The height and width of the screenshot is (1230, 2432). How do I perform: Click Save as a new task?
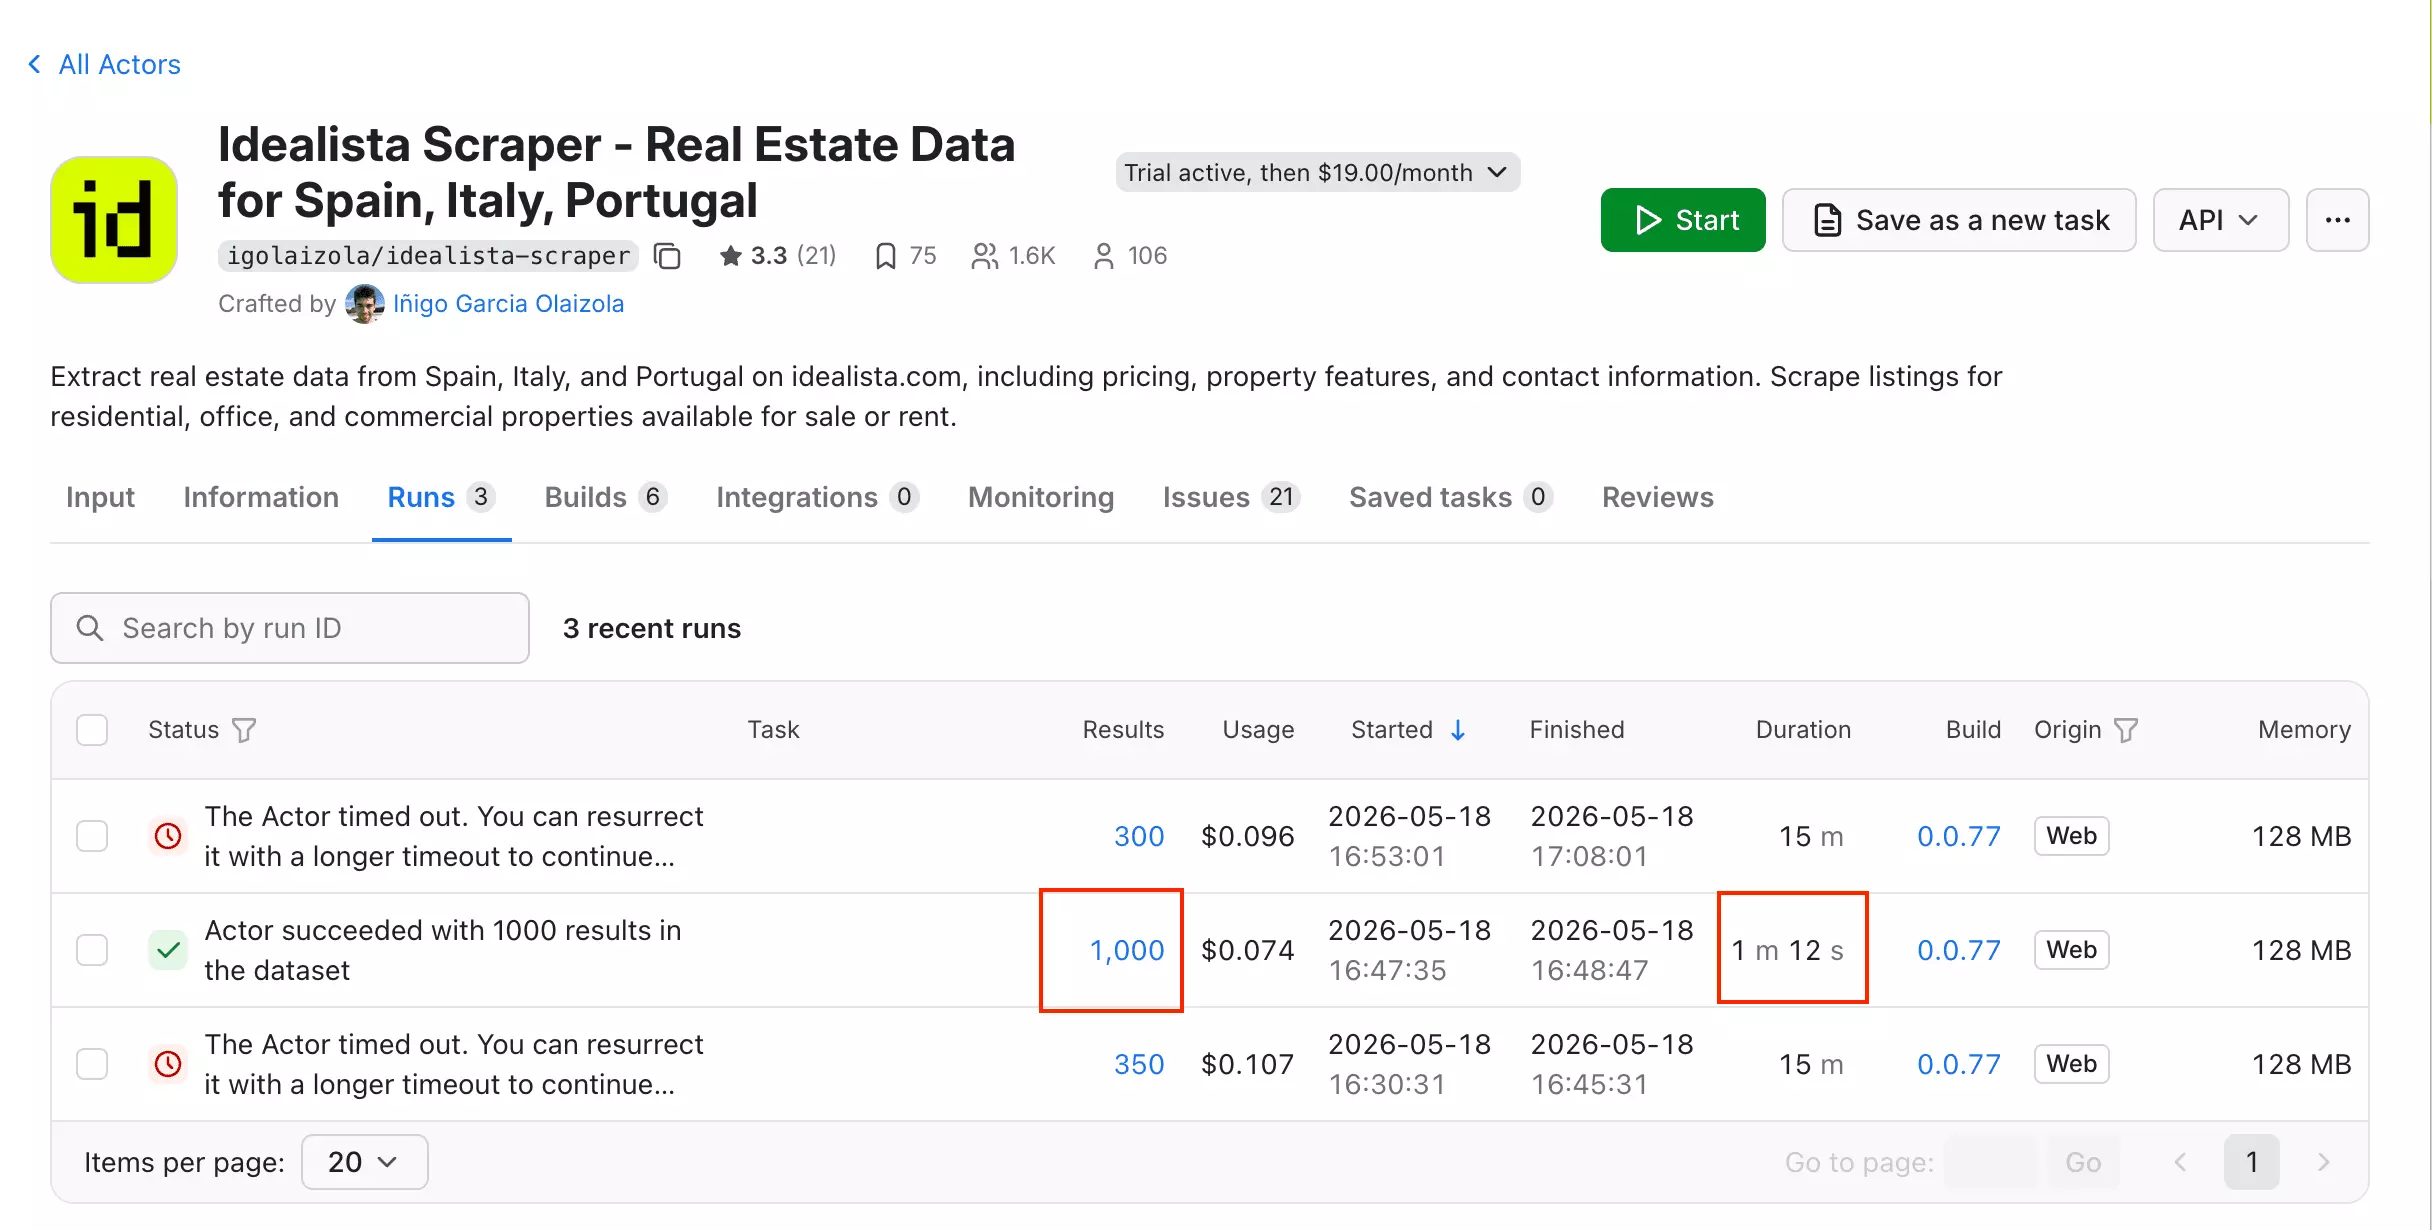tap(1959, 220)
